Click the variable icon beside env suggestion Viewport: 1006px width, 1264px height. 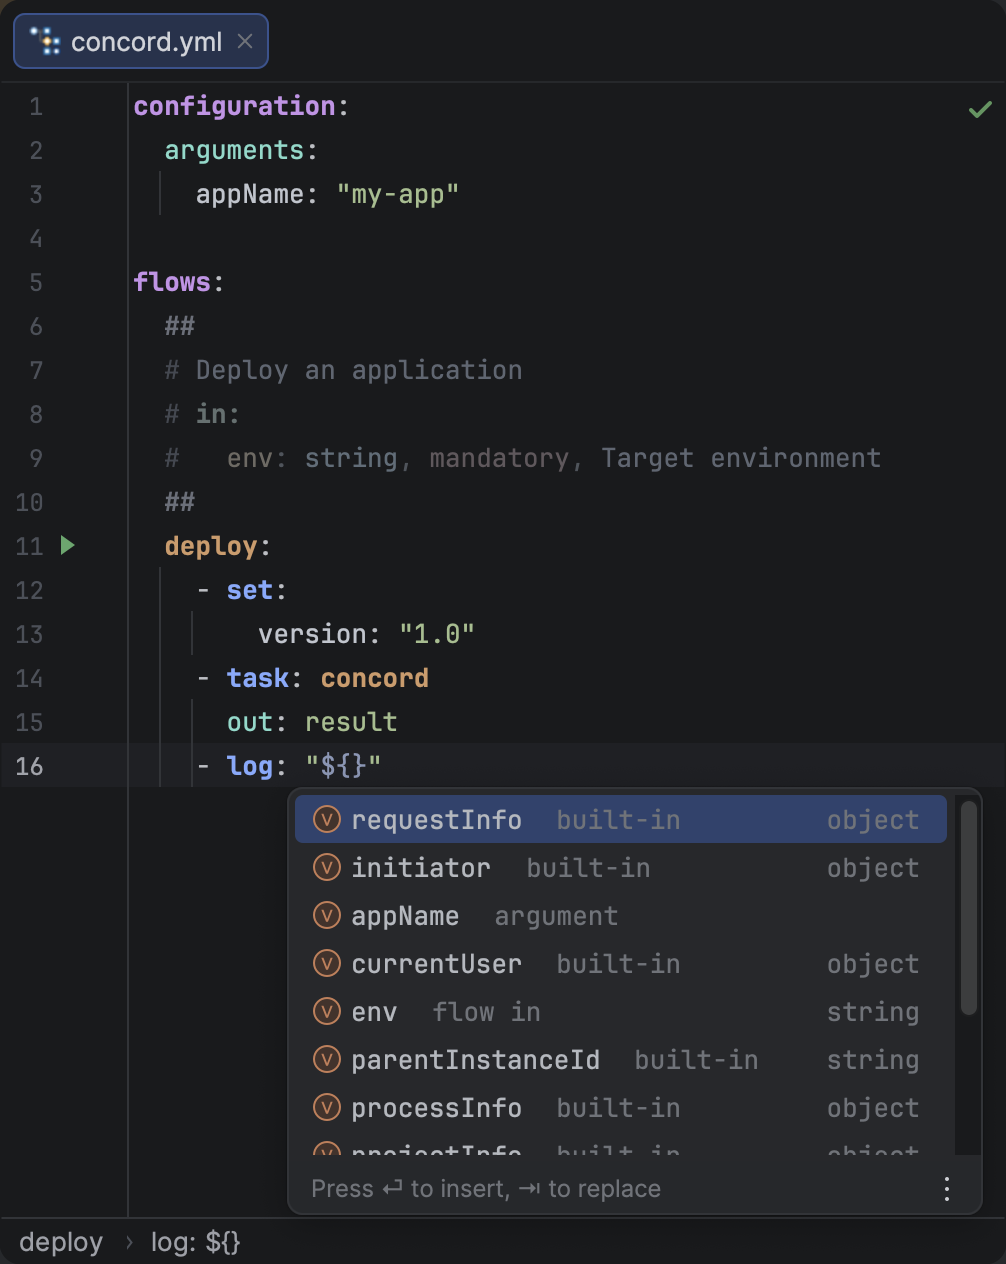tap(327, 1012)
